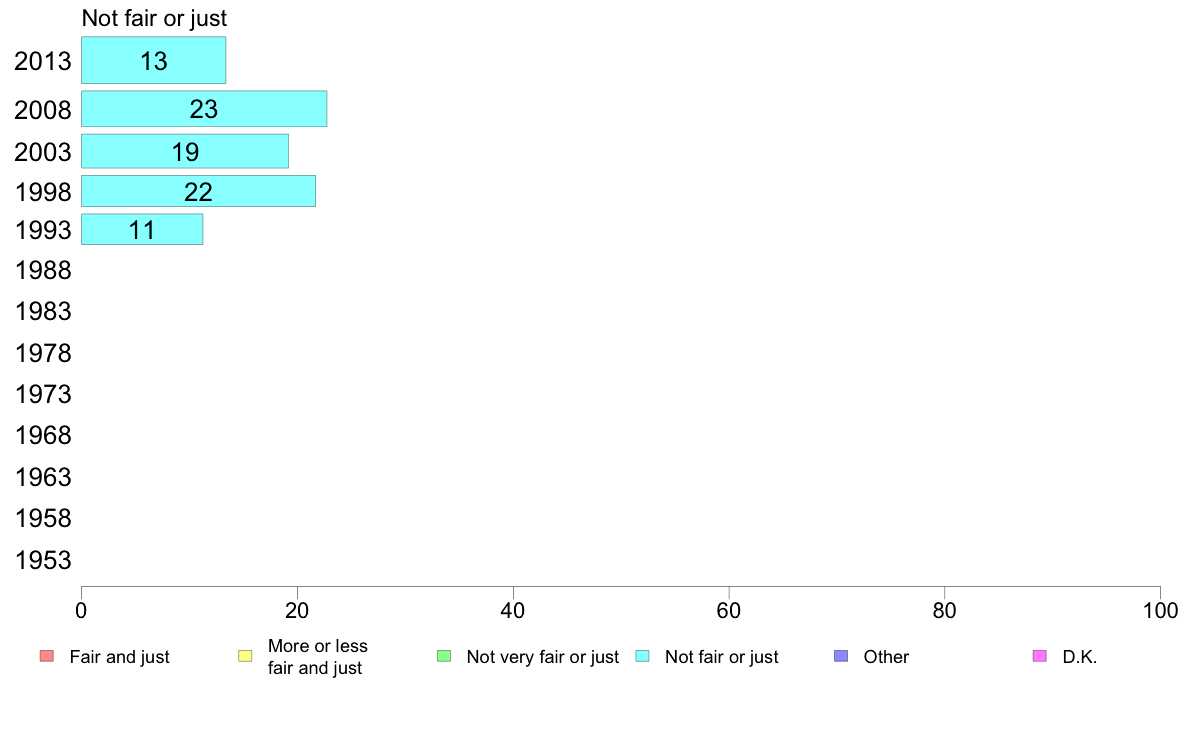Screen dimensions: 1188x736
Task: Select the 2013 bar showing 13
Action: coord(153,60)
